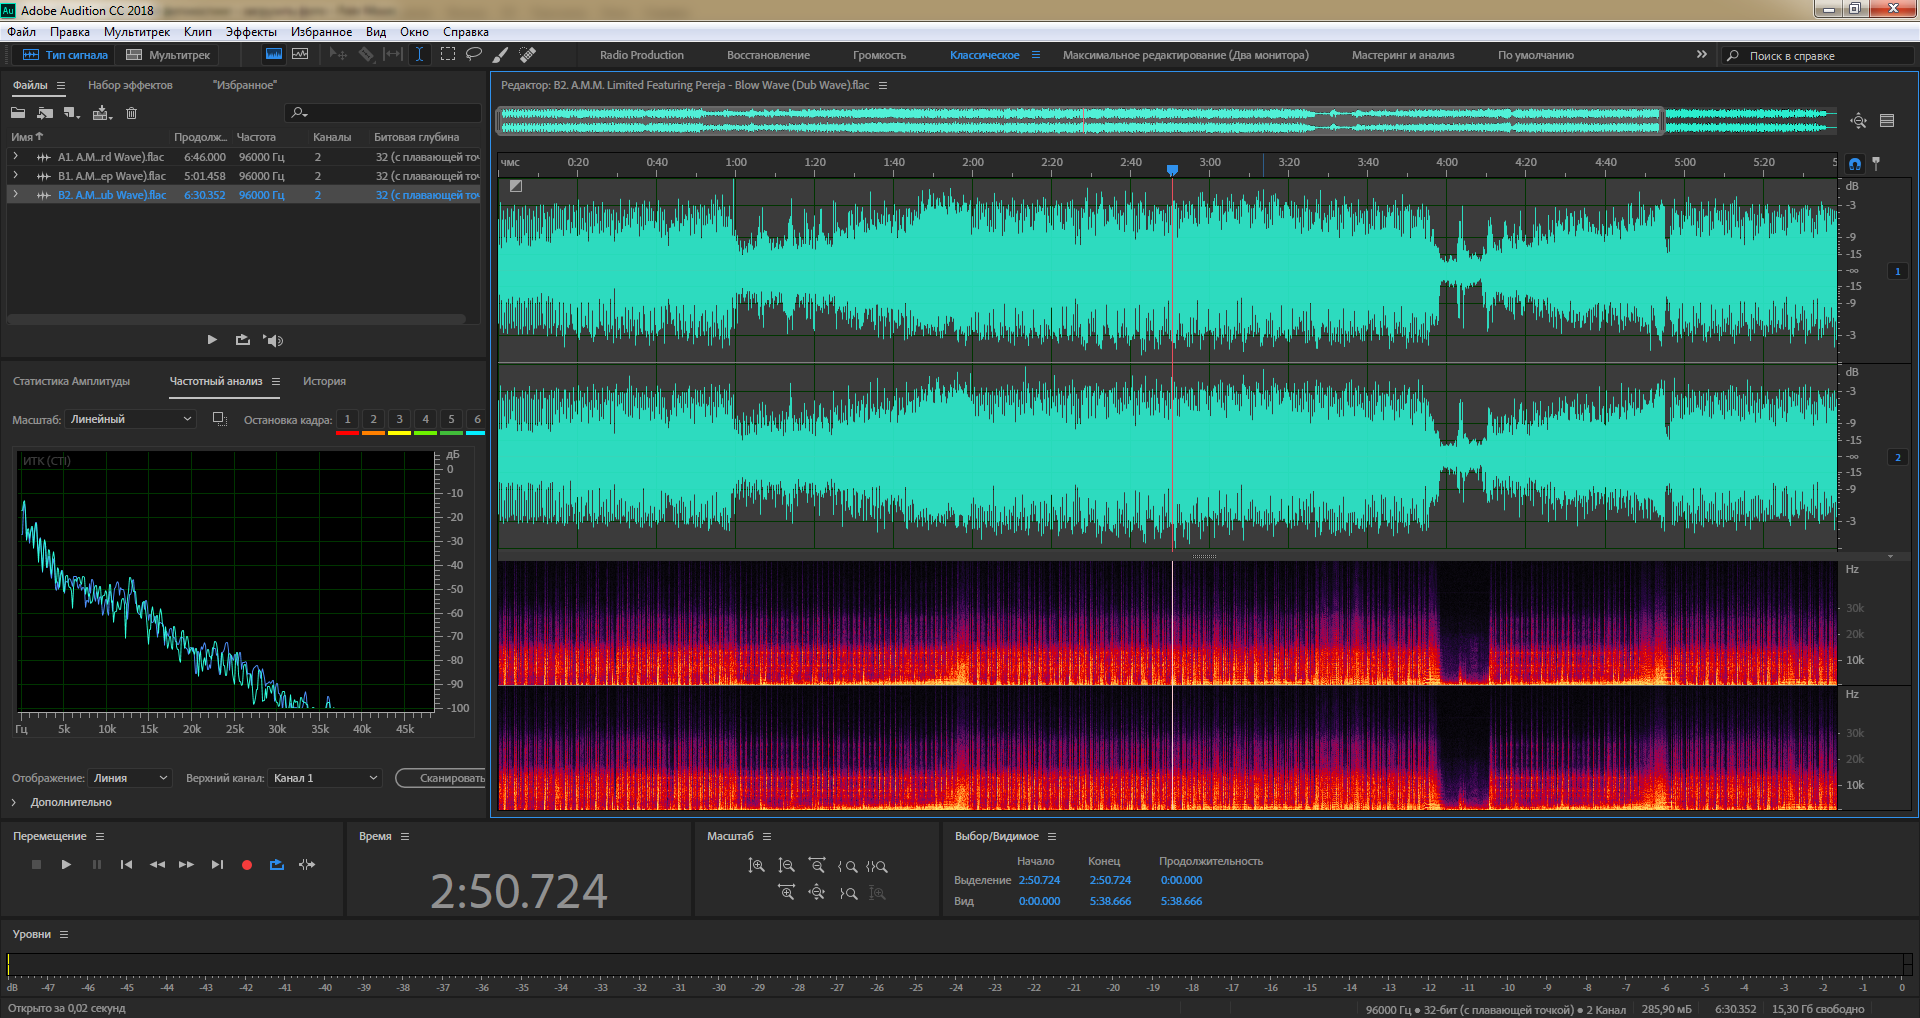Open list icon right of overview waveform
The width and height of the screenshot is (1920, 1018).
point(1887,121)
